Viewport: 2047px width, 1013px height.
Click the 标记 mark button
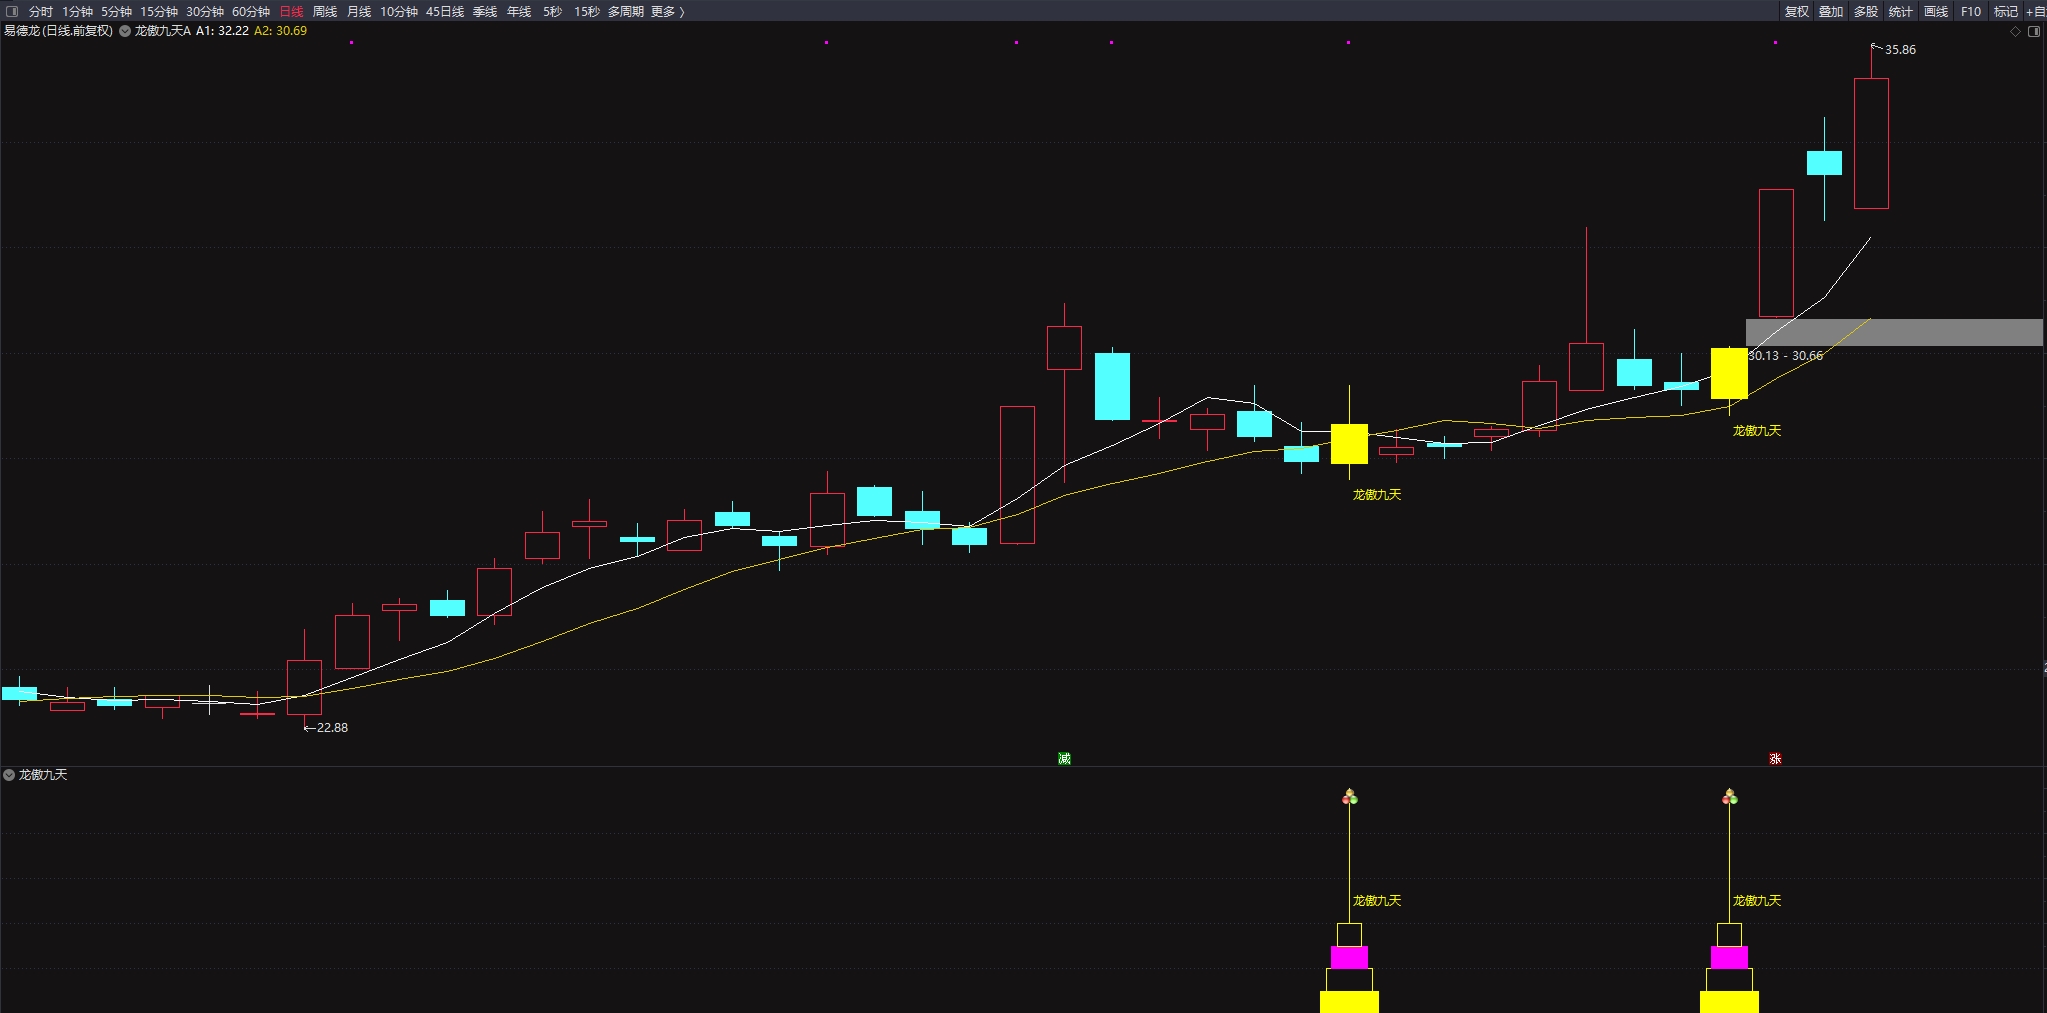(x=2005, y=11)
